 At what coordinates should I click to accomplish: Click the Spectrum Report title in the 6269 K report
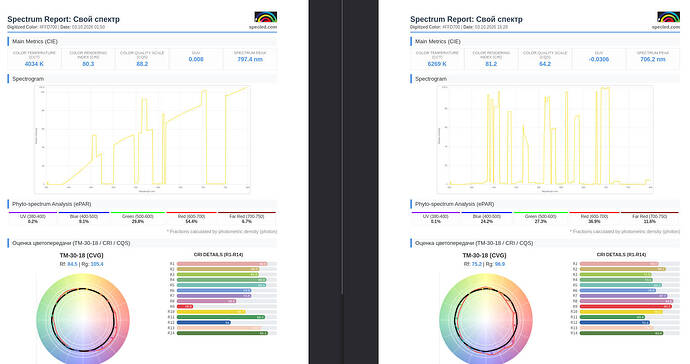click(x=466, y=19)
